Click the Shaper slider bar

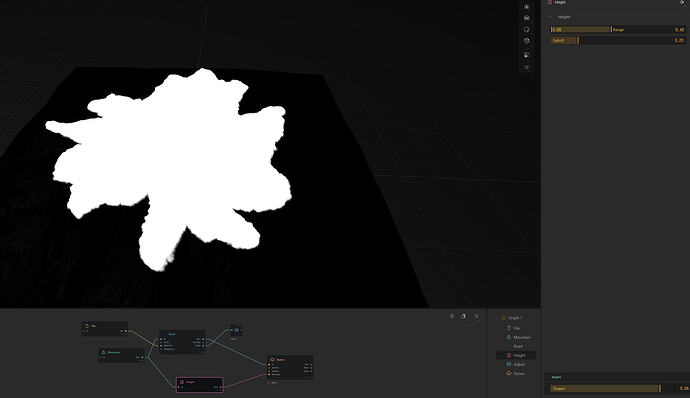[618, 388]
